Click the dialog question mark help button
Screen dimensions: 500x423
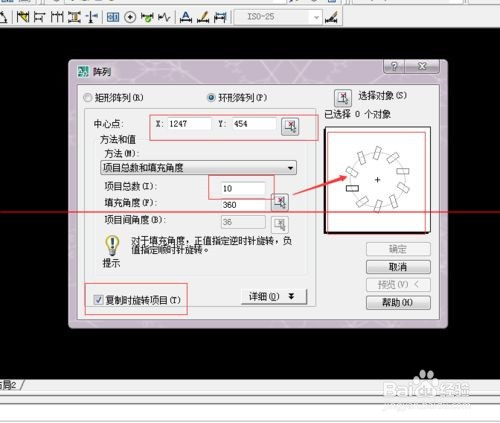394,66
